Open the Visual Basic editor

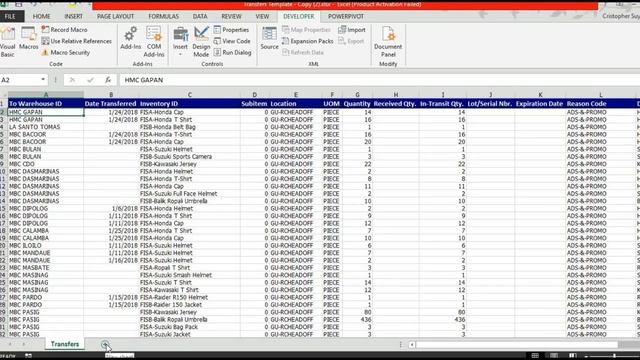[x=7, y=42]
